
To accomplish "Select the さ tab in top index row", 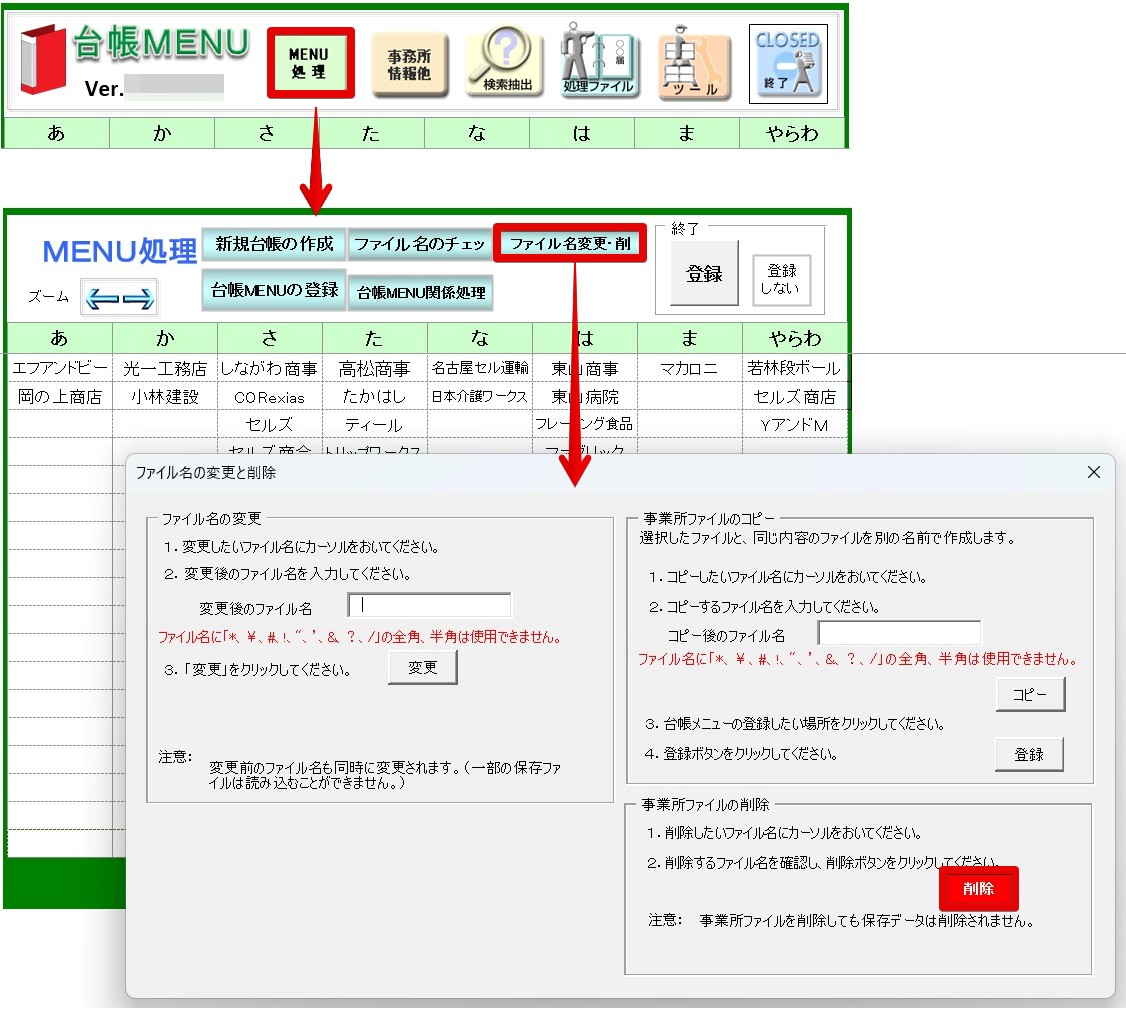I will point(266,133).
